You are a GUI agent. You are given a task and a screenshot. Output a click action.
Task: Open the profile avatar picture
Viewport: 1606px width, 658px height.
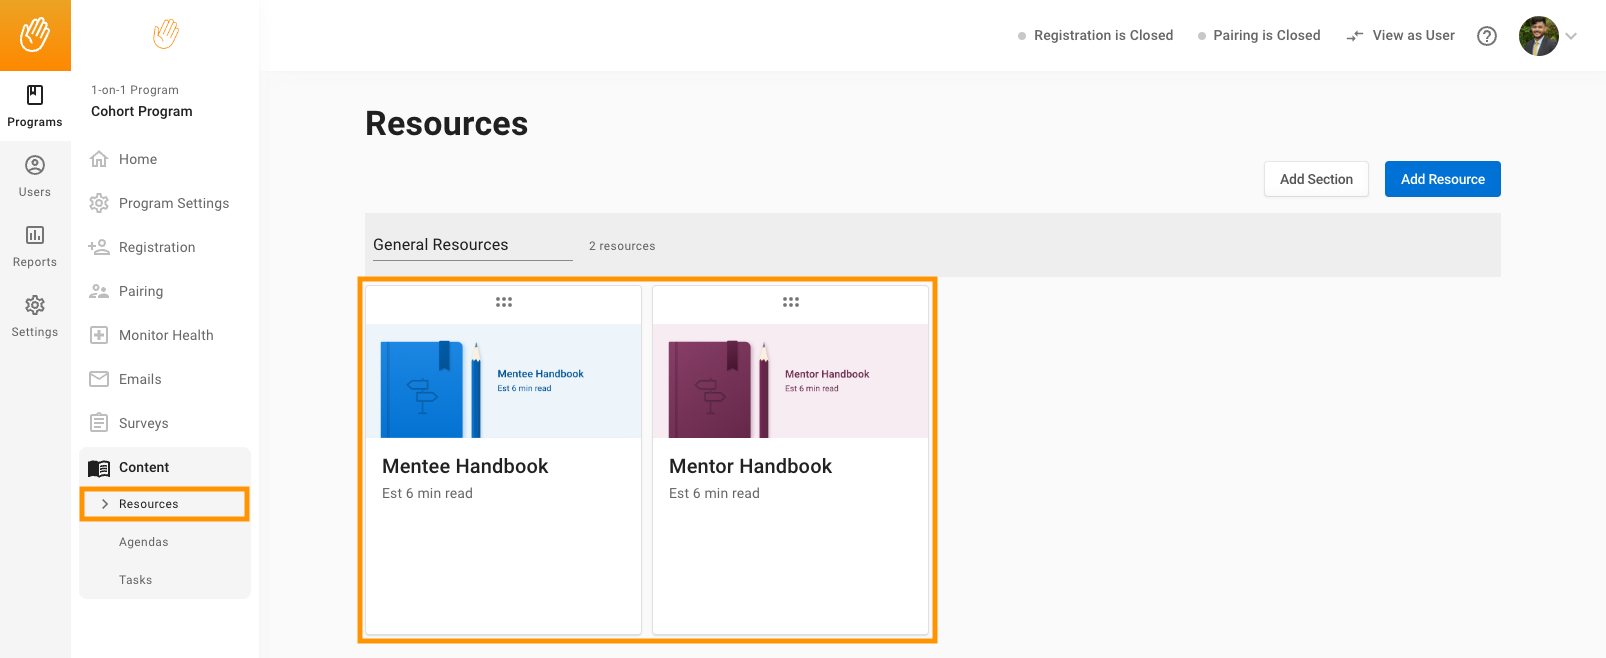click(1538, 36)
